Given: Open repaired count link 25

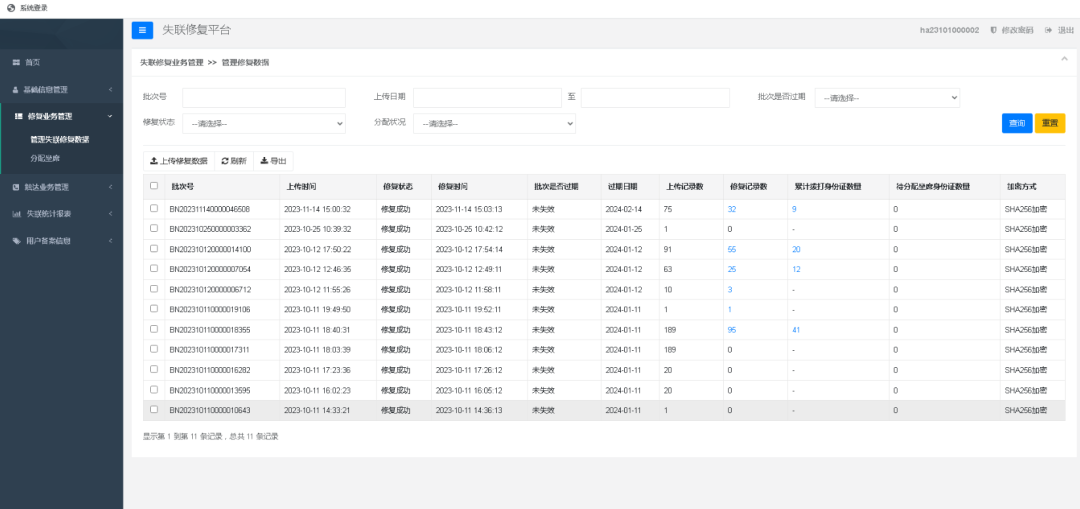Looking at the screenshot, I should click(731, 269).
